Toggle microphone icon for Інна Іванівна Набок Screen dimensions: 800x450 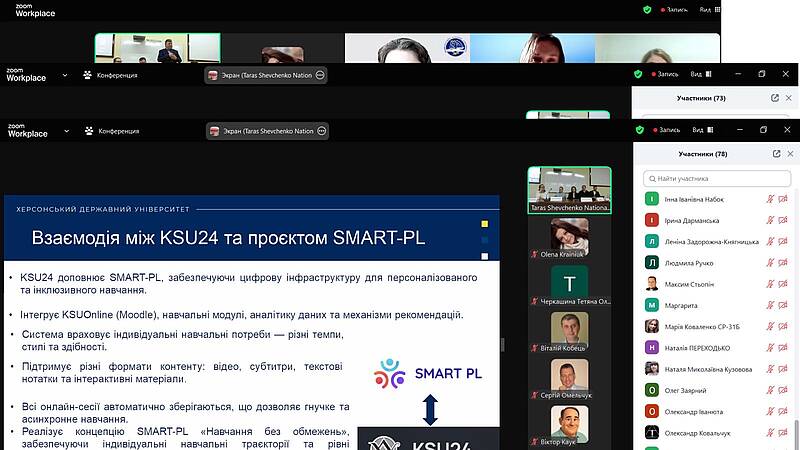(771, 199)
